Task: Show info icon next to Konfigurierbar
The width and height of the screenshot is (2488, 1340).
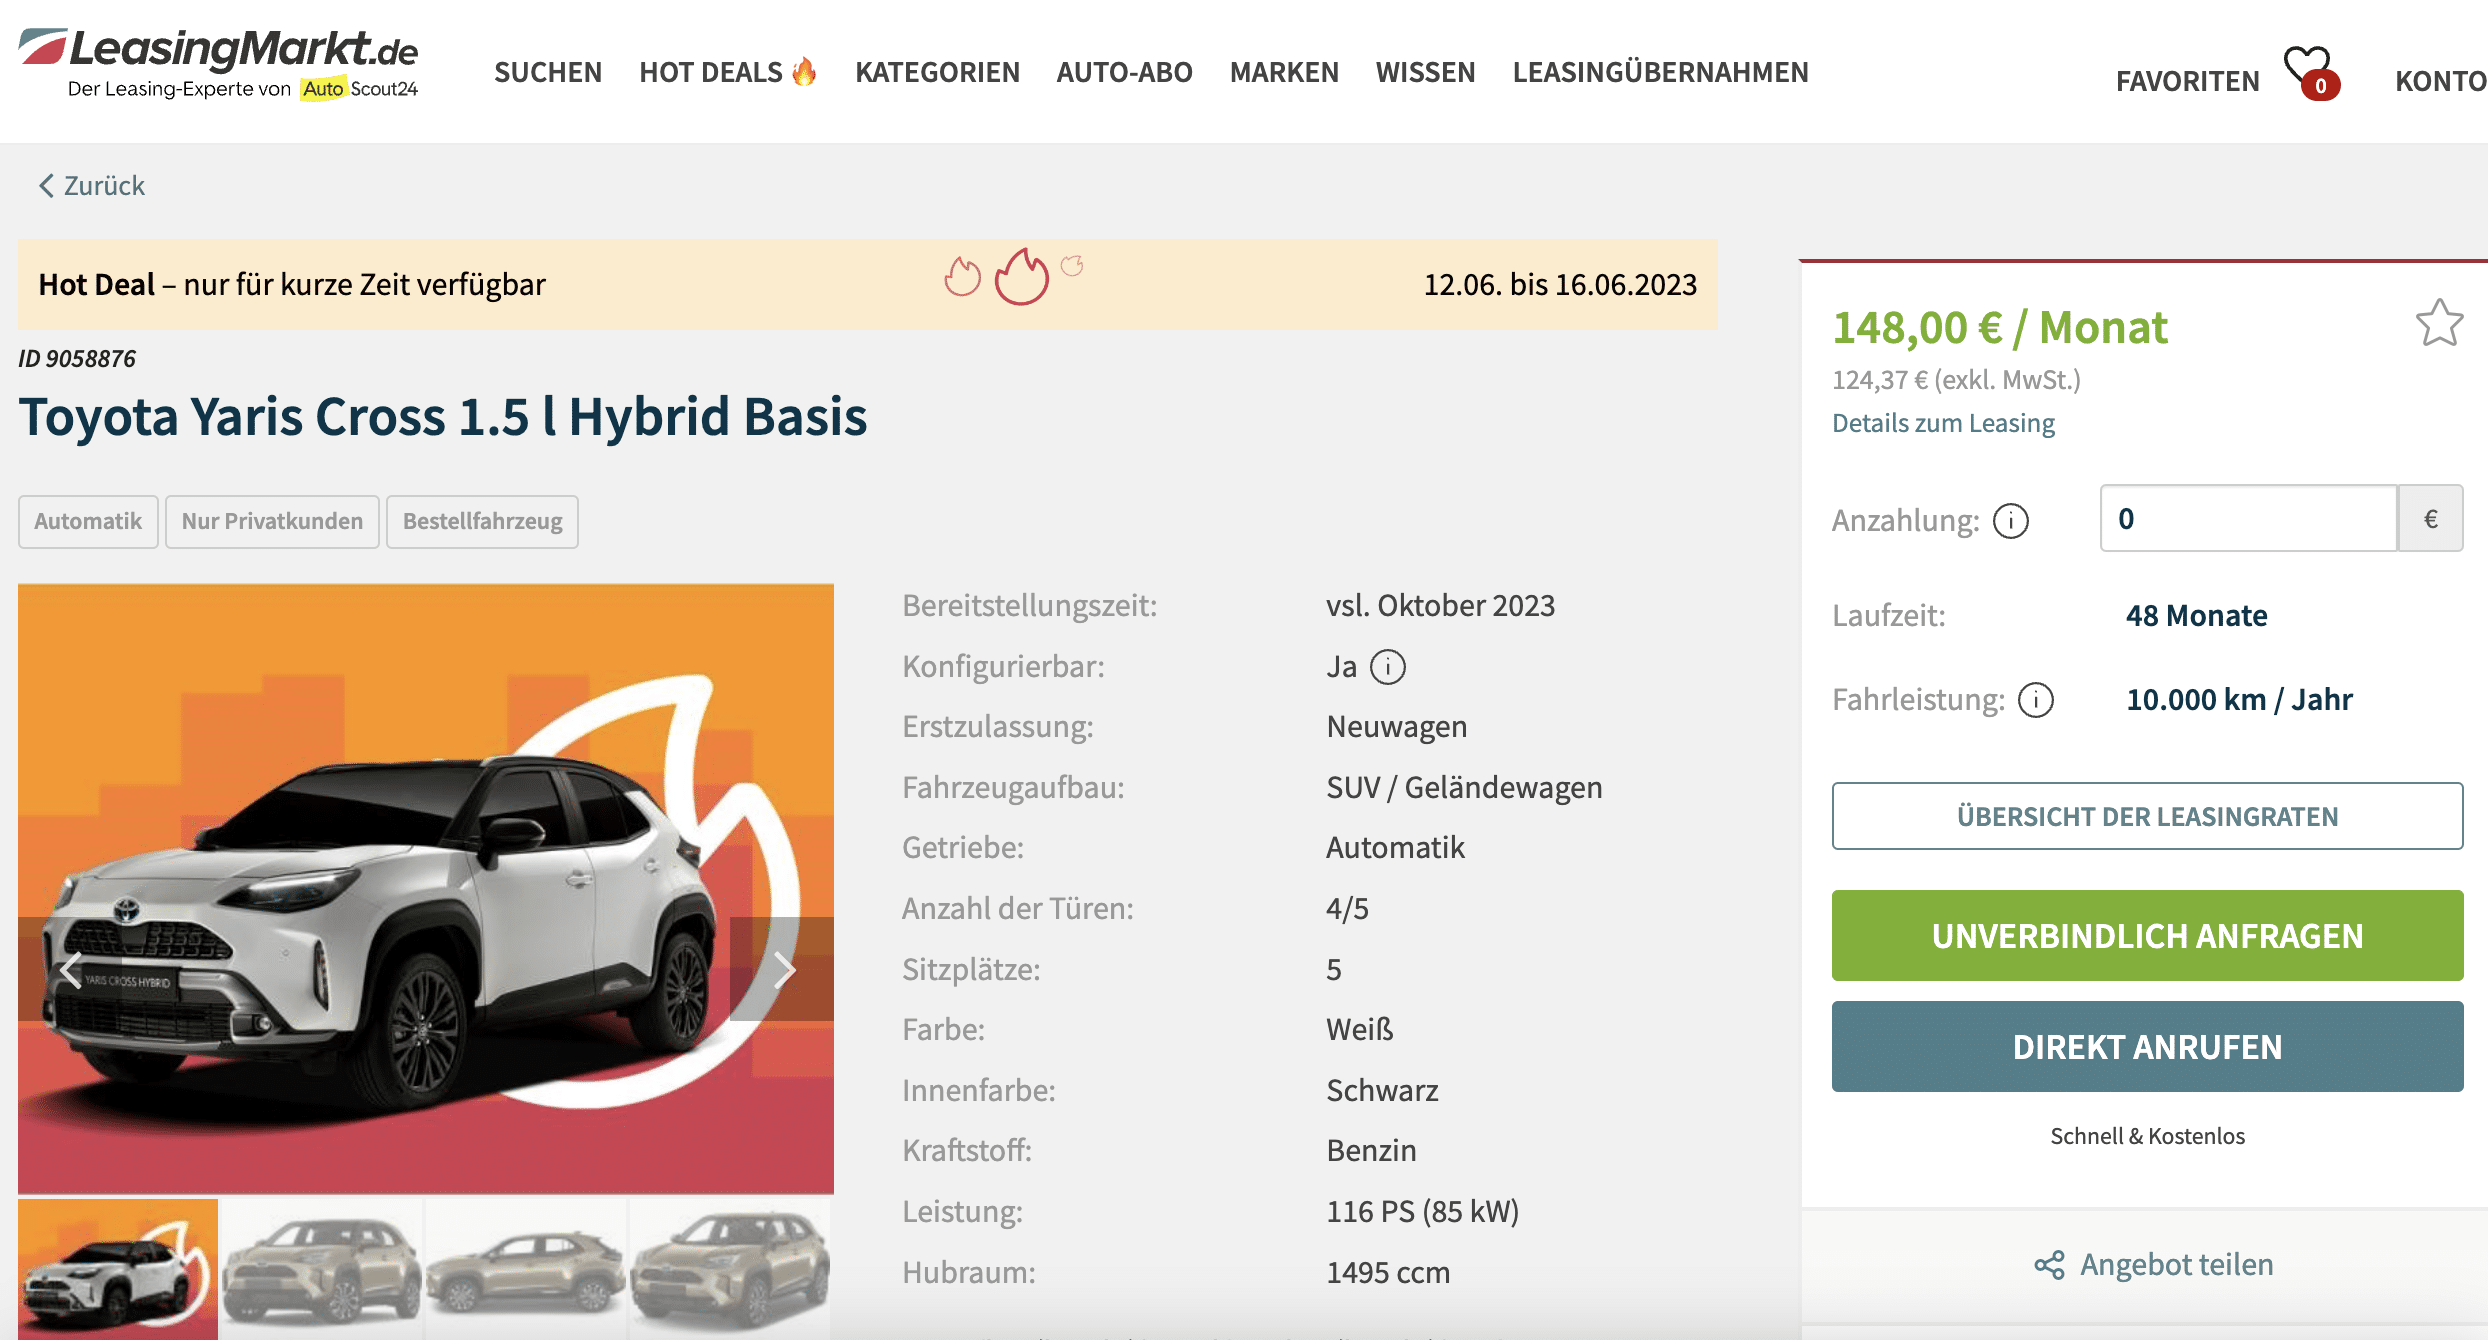Action: click(x=1387, y=667)
